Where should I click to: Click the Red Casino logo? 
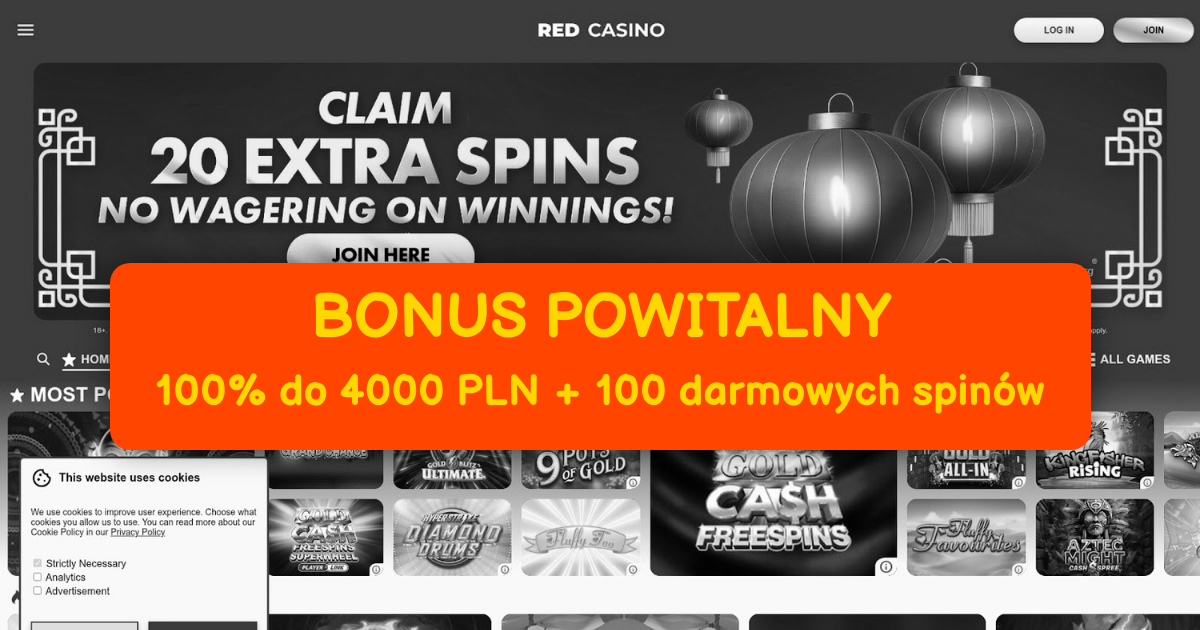pos(601,30)
